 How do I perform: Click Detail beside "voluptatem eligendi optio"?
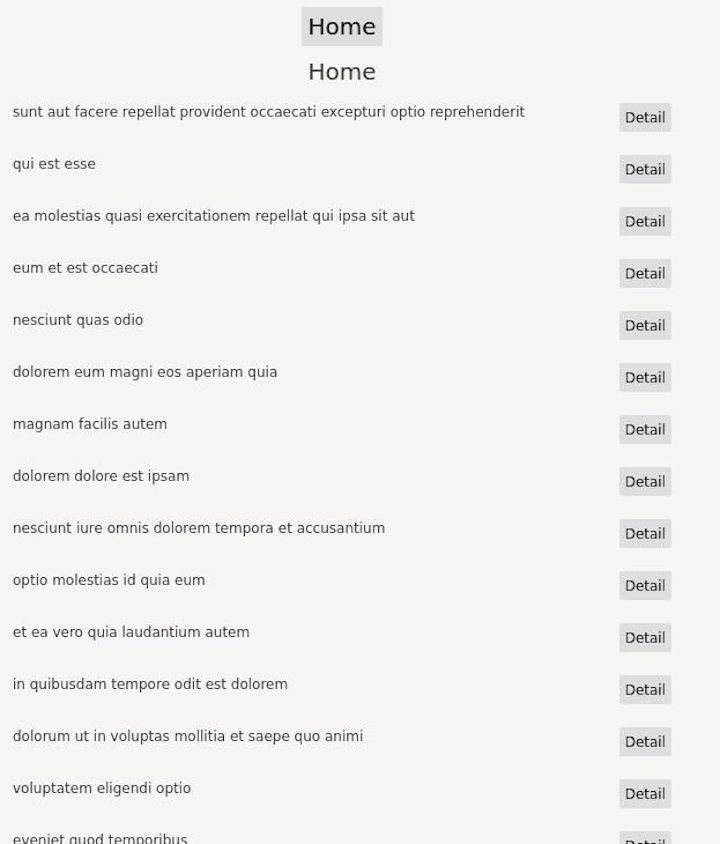(644, 793)
